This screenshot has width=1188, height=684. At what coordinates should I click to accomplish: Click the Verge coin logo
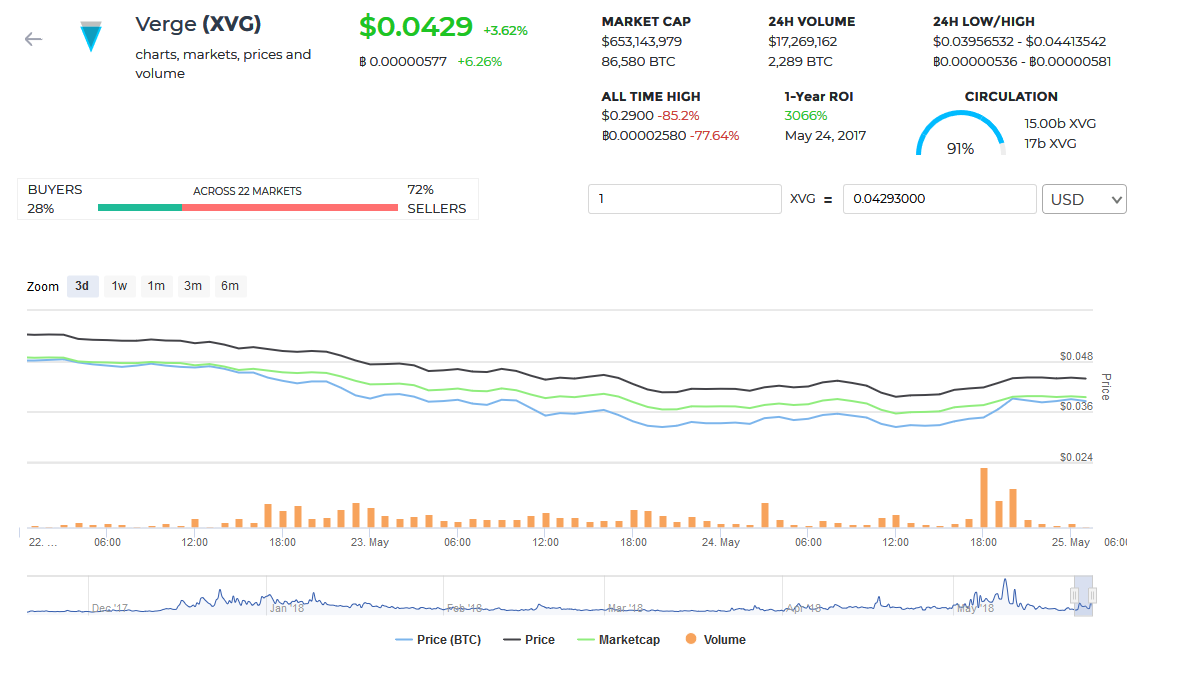tap(91, 36)
